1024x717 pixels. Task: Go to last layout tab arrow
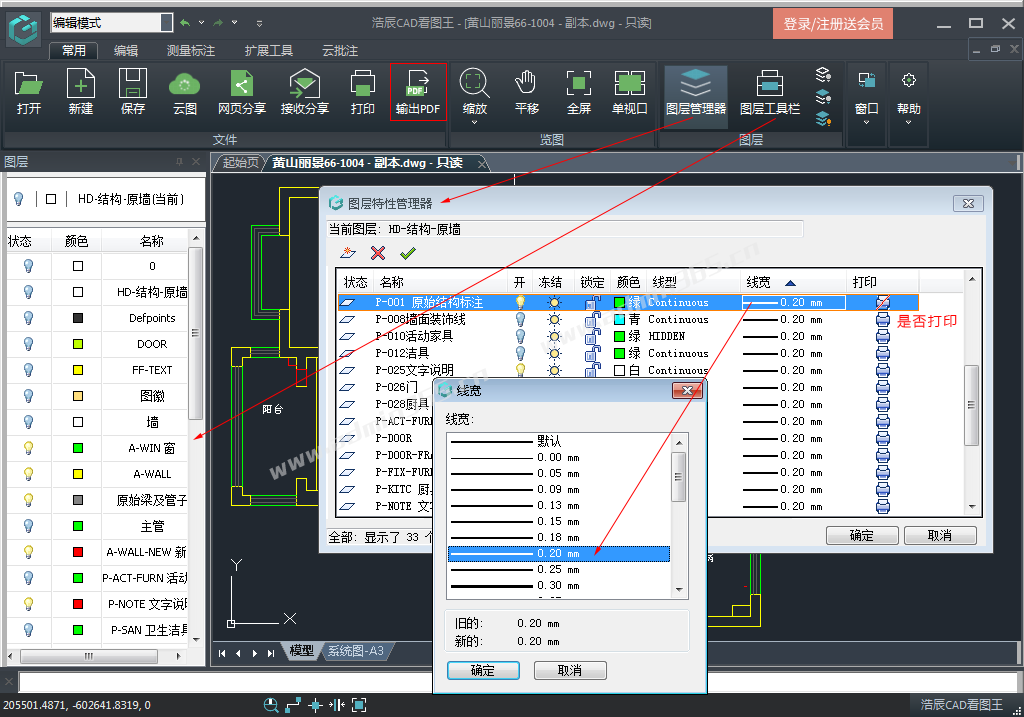point(271,653)
